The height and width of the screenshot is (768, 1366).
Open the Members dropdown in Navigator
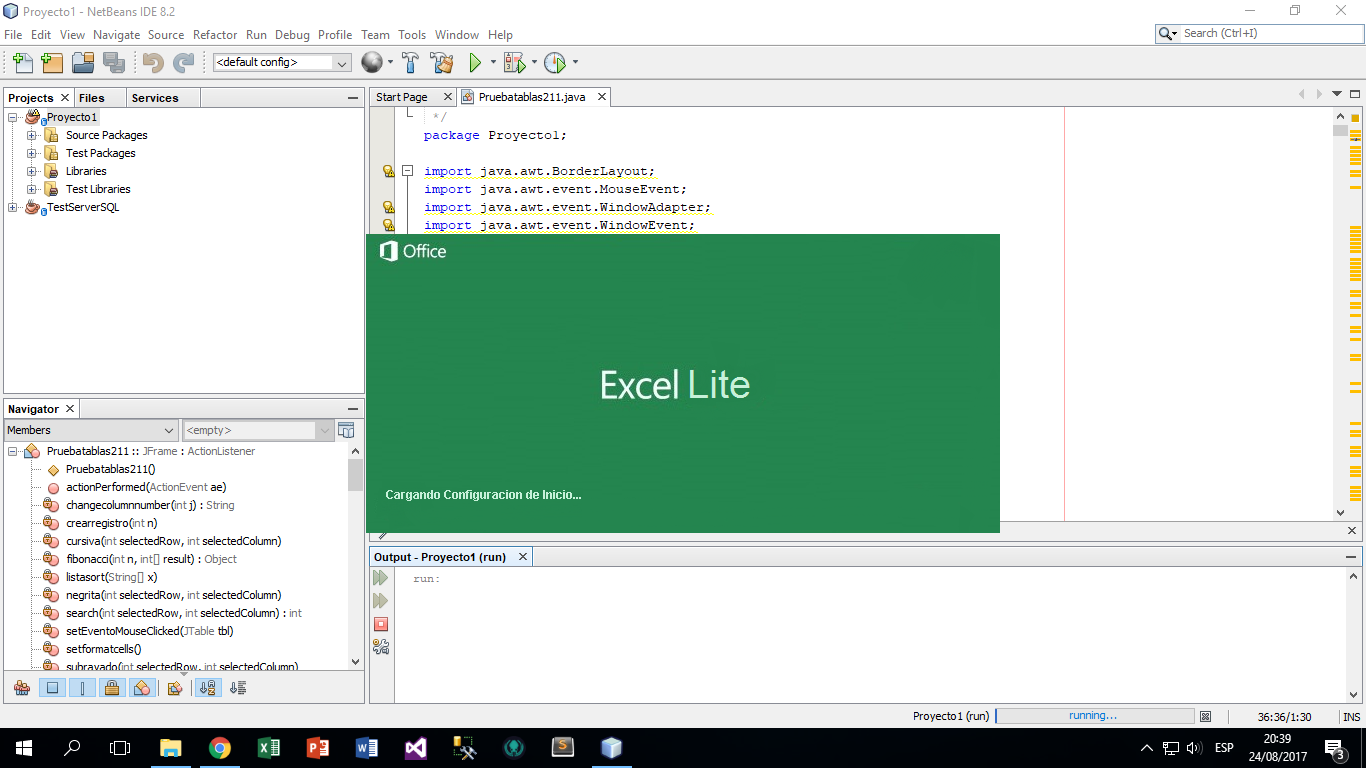91,430
